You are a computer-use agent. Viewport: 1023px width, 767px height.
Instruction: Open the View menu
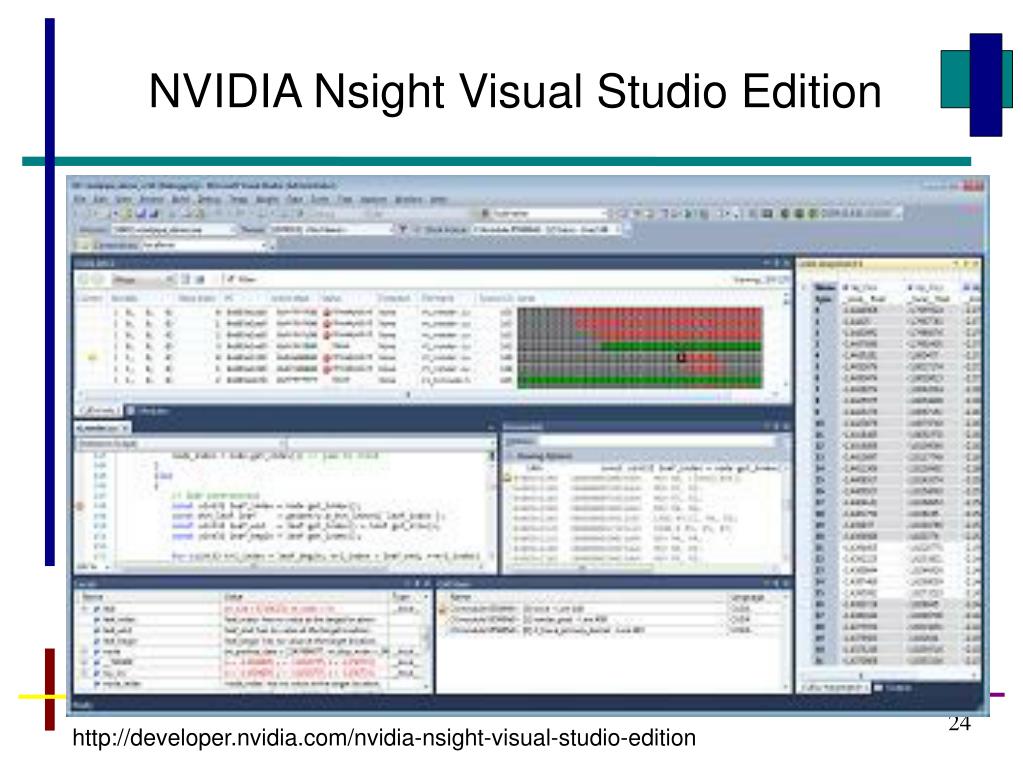point(123,200)
